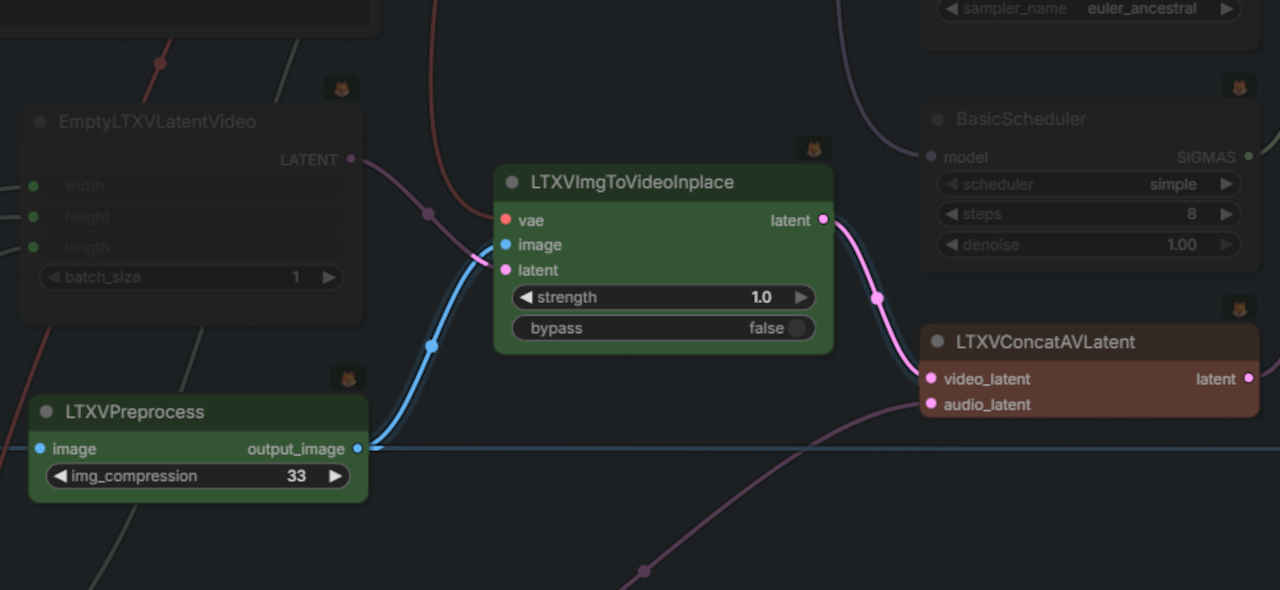This screenshot has width=1280, height=590.
Task: Click the output_image socket on LTXVPreprocess
Action: click(357, 449)
